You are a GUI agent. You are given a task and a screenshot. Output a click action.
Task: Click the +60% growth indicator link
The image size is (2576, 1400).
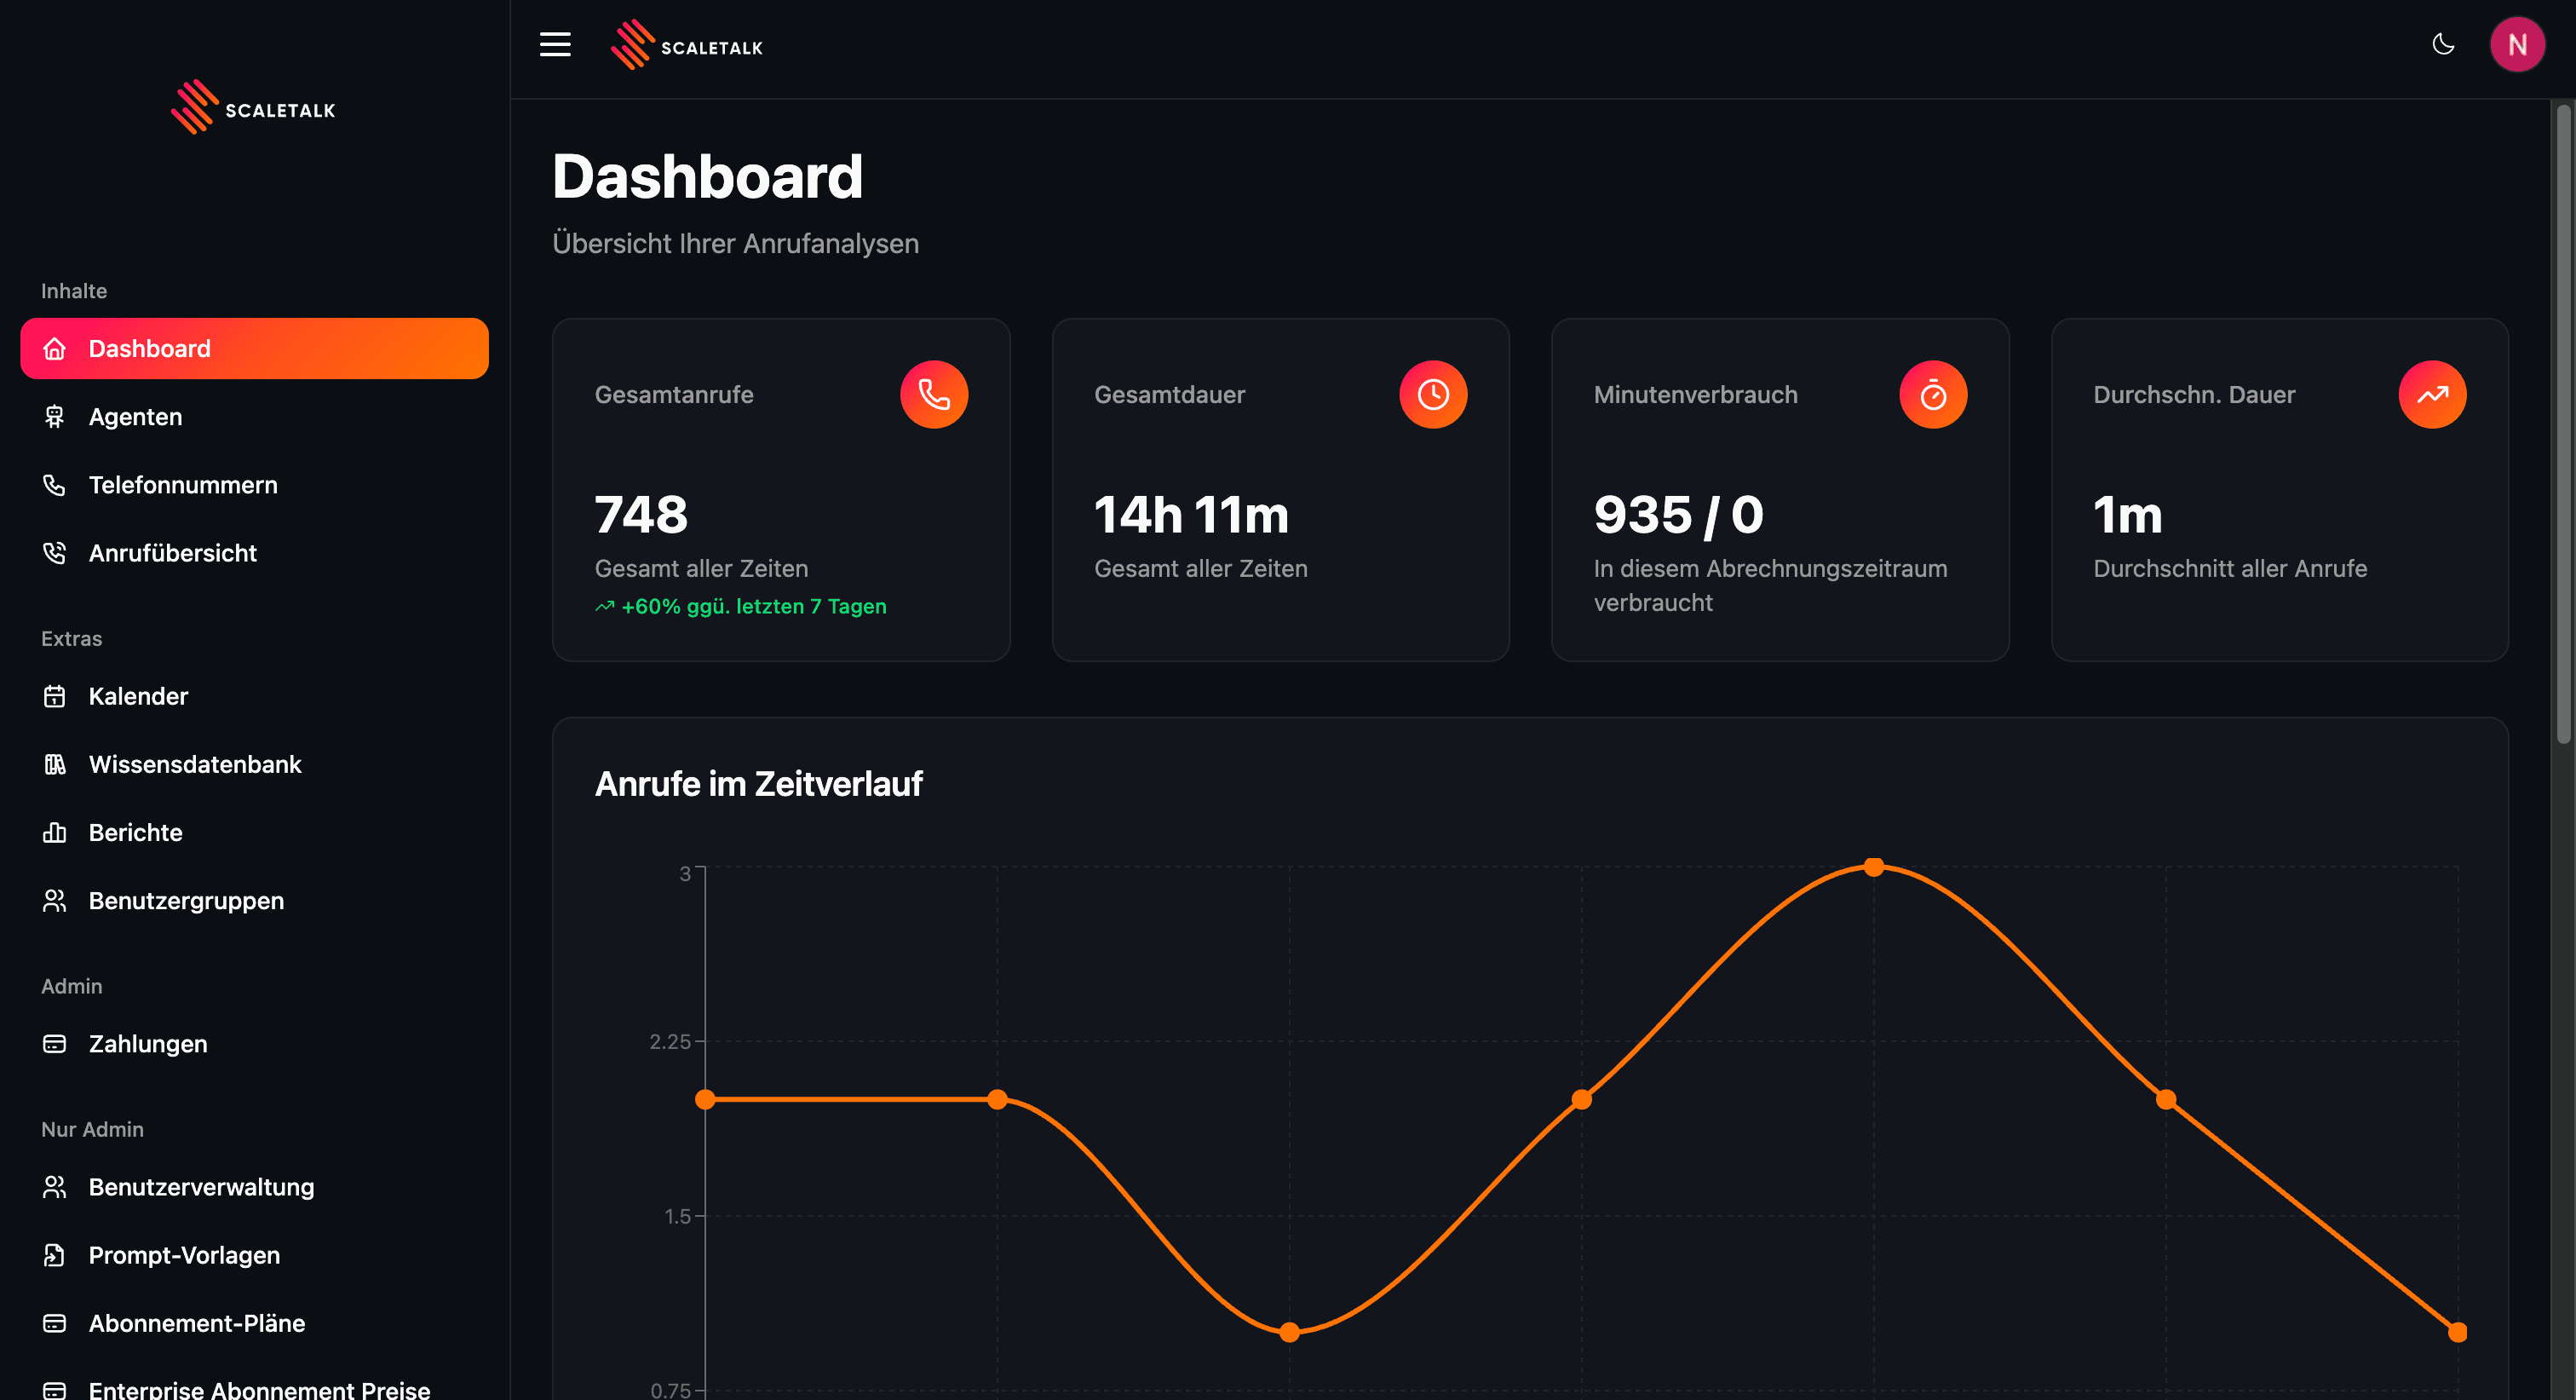pos(740,606)
